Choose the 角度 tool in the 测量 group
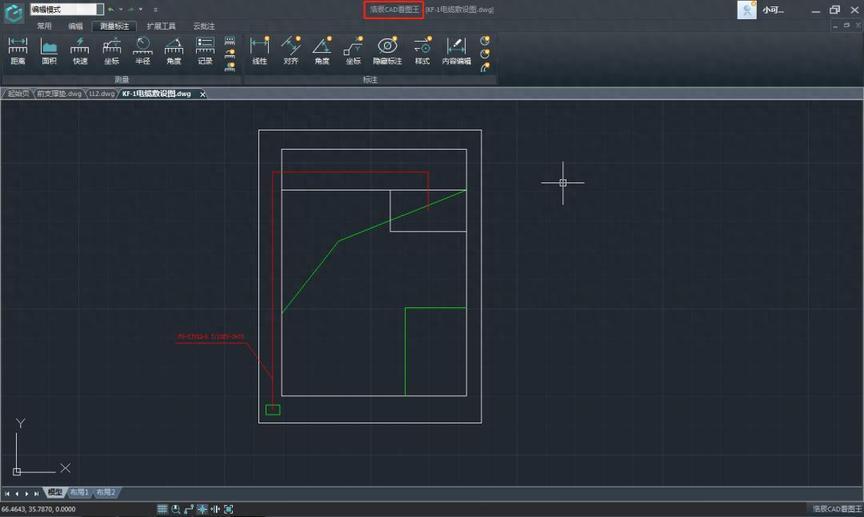 [x=174, y=50]
